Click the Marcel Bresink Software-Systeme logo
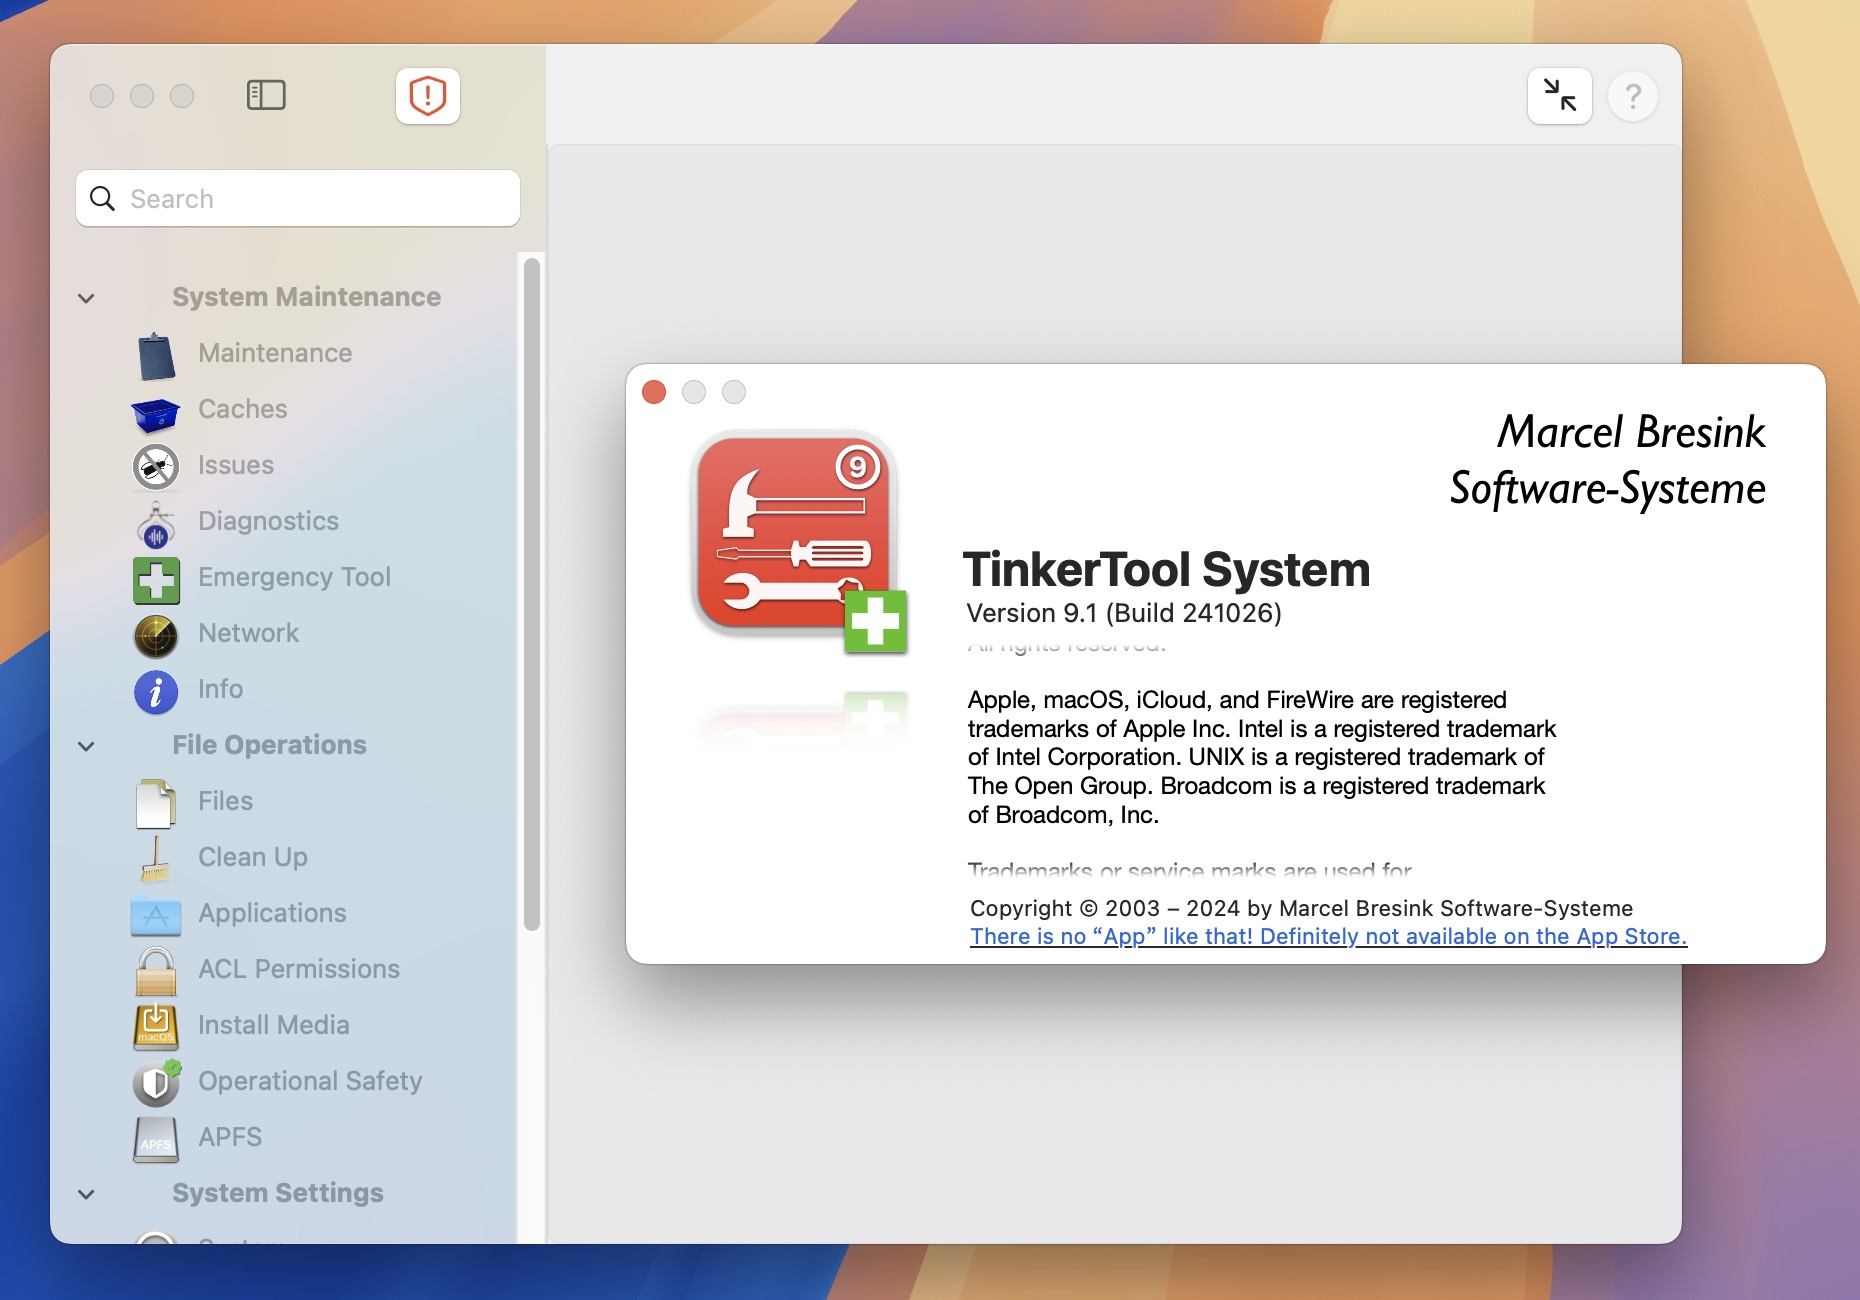Screen dimensions: 1860x1300 click(1608, 460)
